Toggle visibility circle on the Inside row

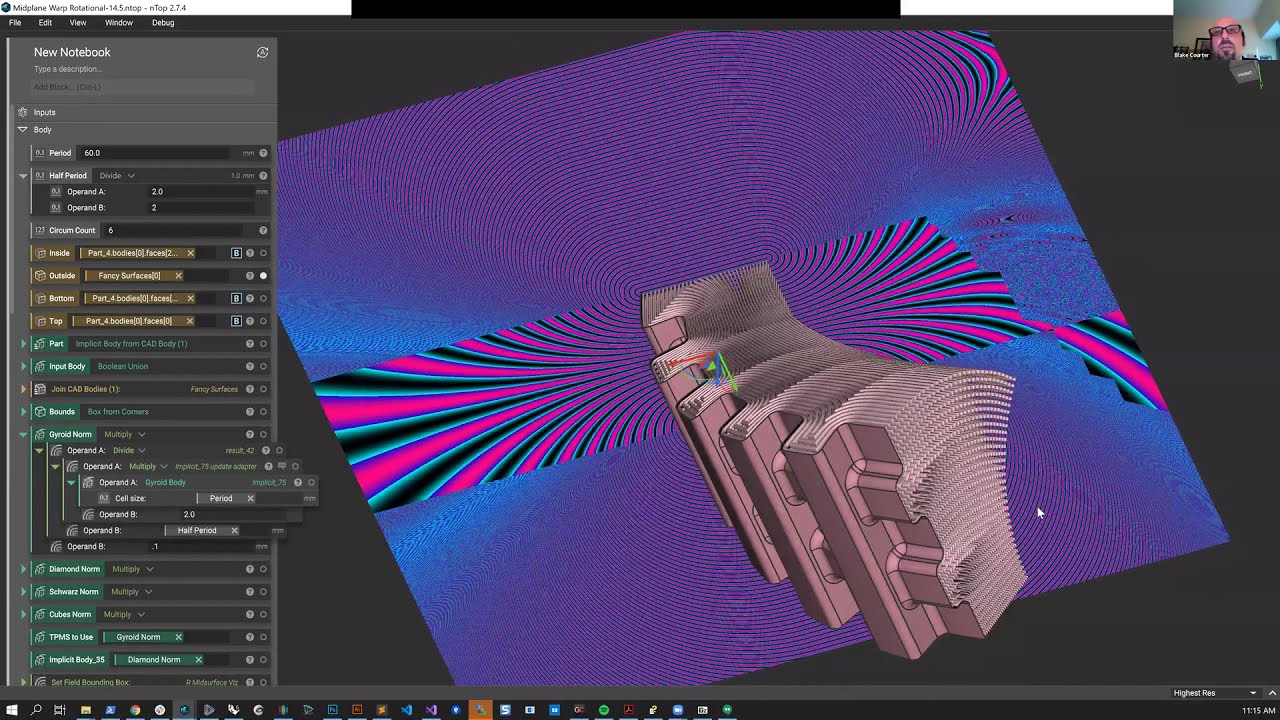[263, 253]
